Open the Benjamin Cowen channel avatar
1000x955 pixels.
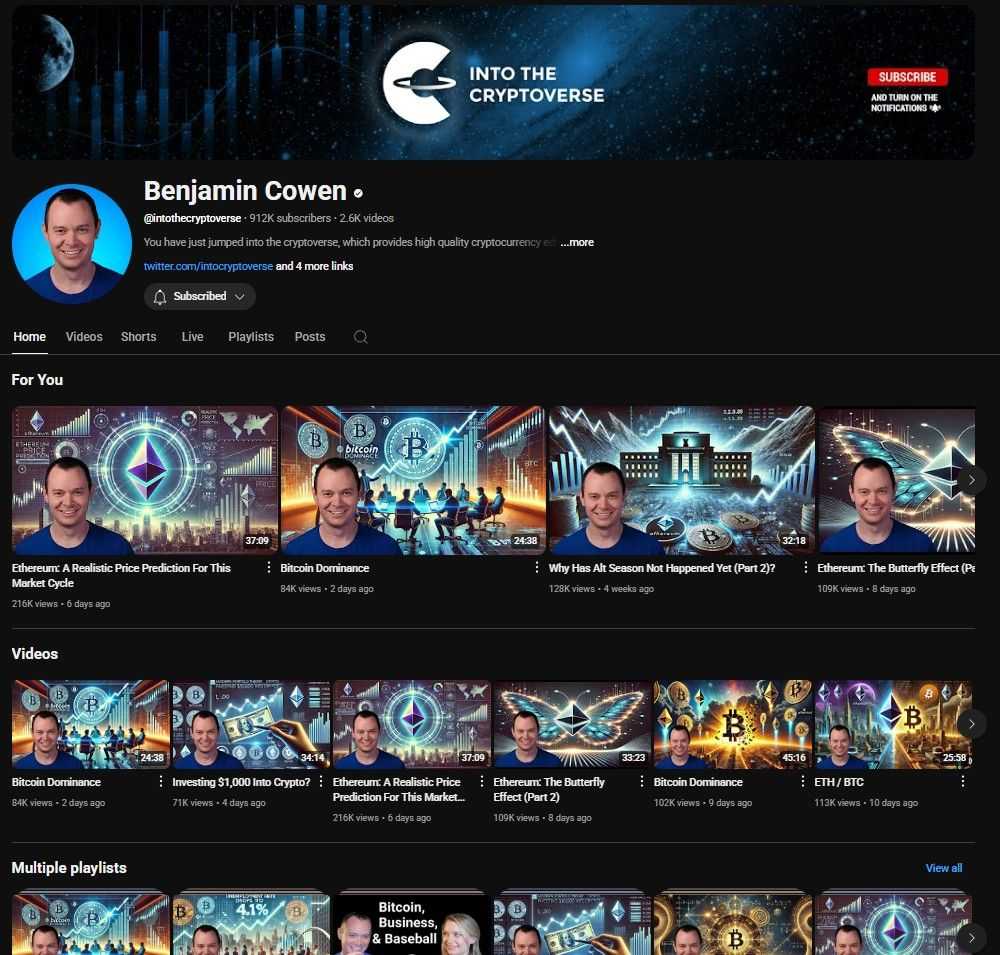[x=72, y=243]
